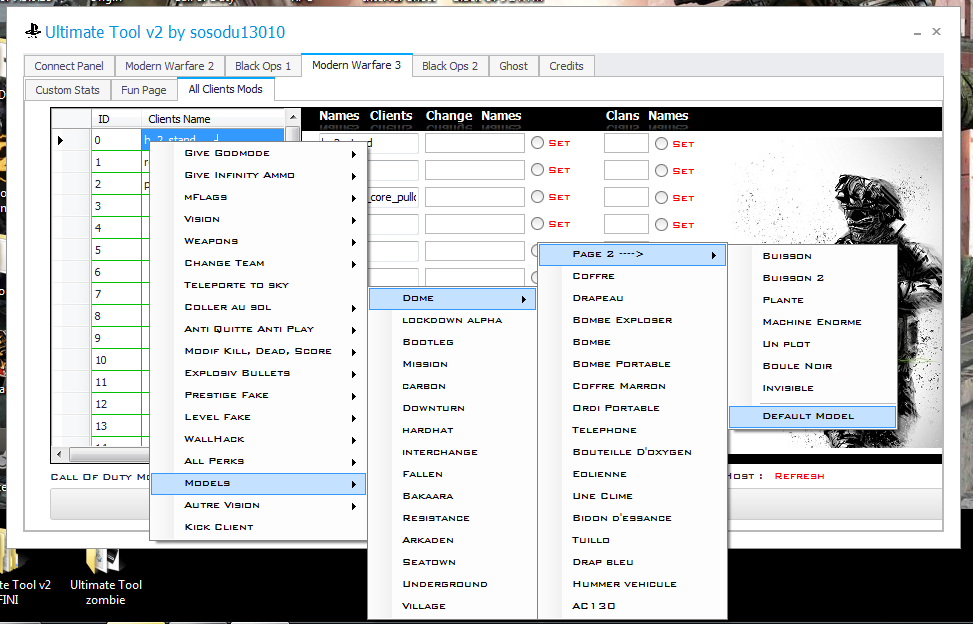
Task: Click the third Change Names input field
Action: coord(475,197)
